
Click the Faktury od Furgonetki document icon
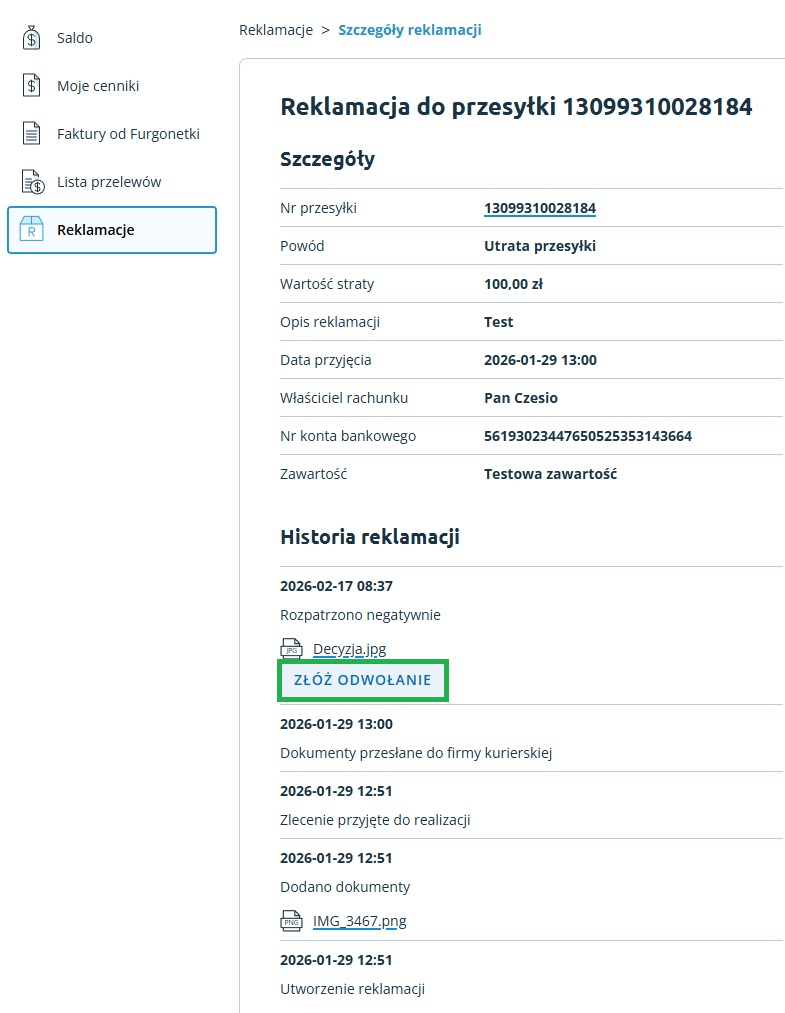tap(32, 134)
